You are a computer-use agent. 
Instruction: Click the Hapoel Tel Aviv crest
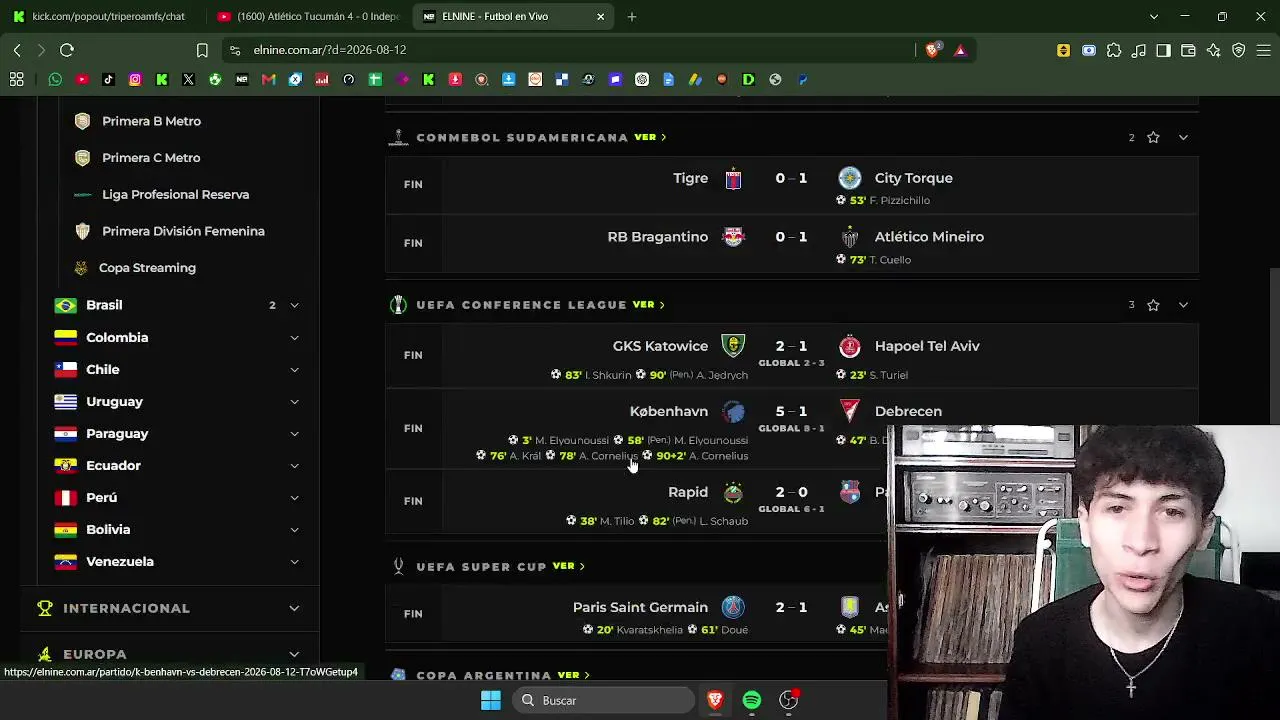click(x=850, y=346)
